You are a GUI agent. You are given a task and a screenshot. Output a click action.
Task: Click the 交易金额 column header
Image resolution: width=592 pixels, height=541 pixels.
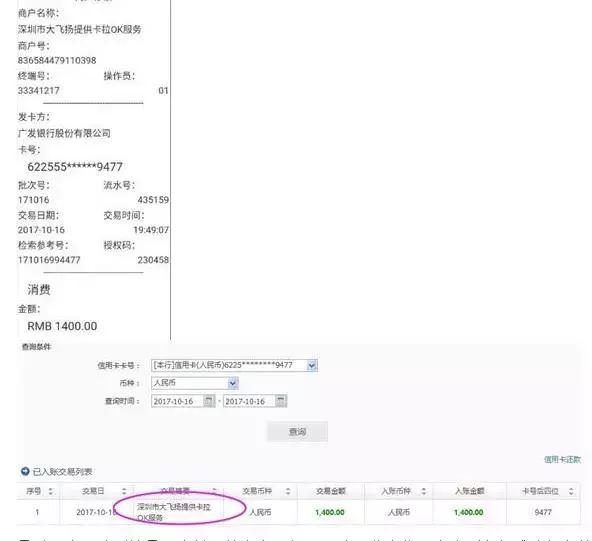pos(331,491)
